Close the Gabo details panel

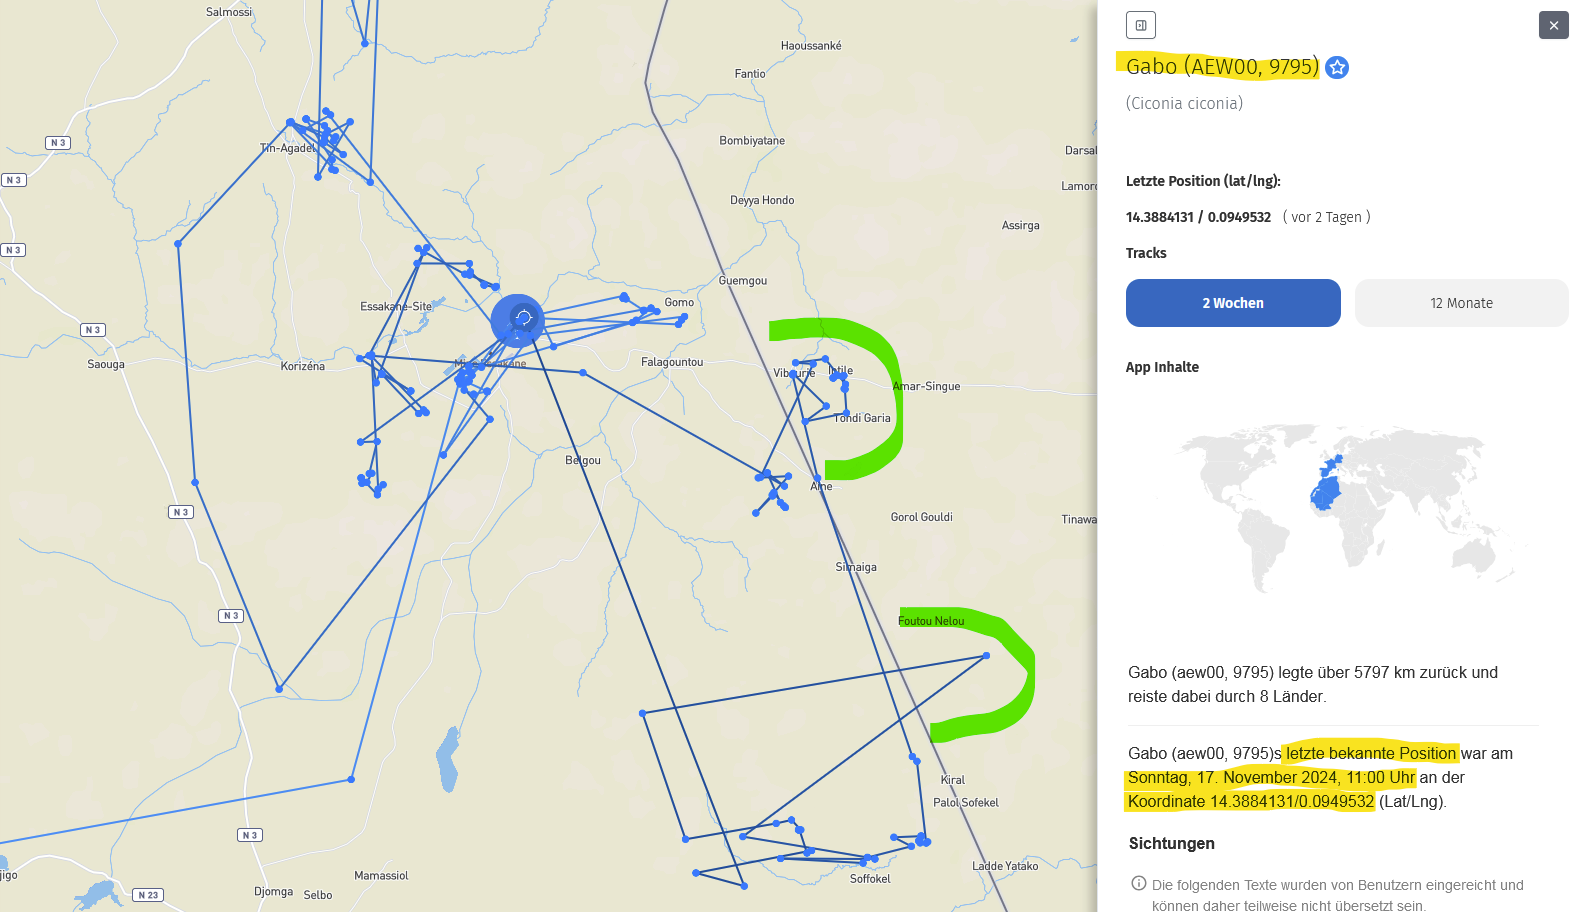point(1553,25)
